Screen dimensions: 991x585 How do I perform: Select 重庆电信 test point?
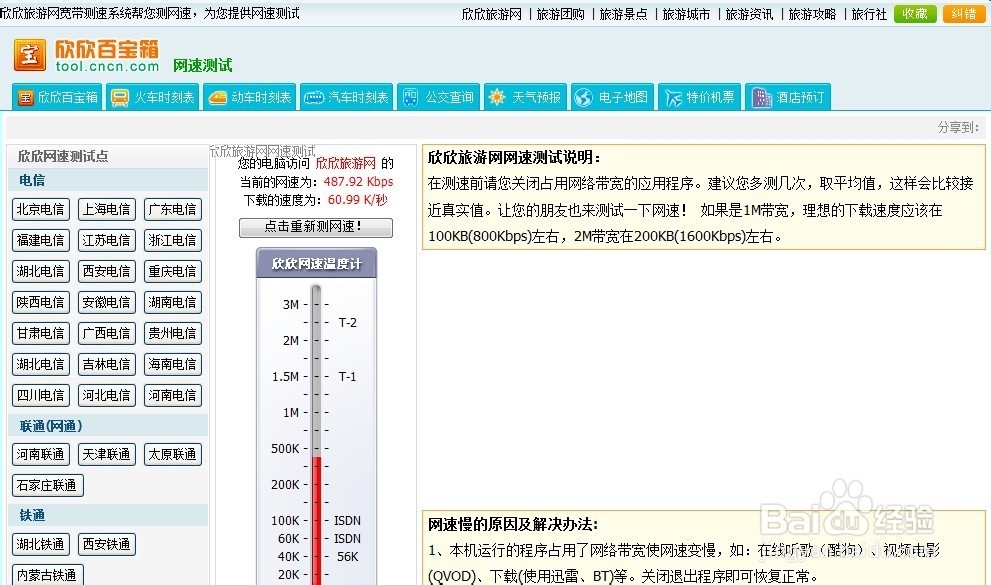point(173,271)
